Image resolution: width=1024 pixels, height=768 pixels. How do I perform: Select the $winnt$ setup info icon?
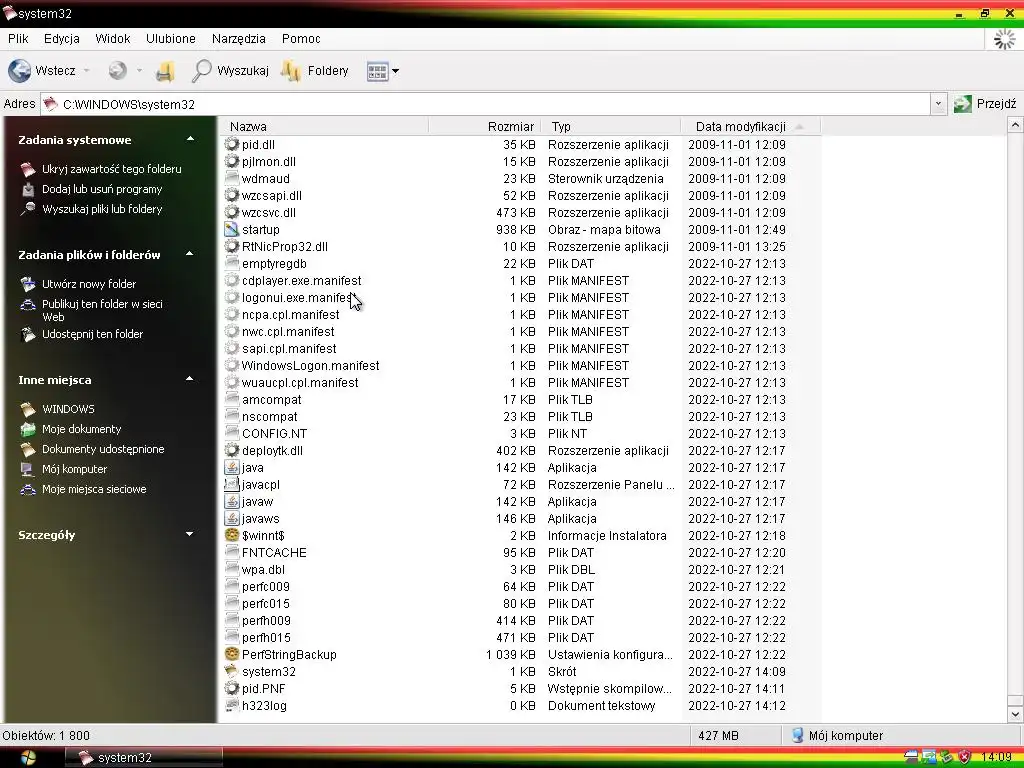[232, 536]
